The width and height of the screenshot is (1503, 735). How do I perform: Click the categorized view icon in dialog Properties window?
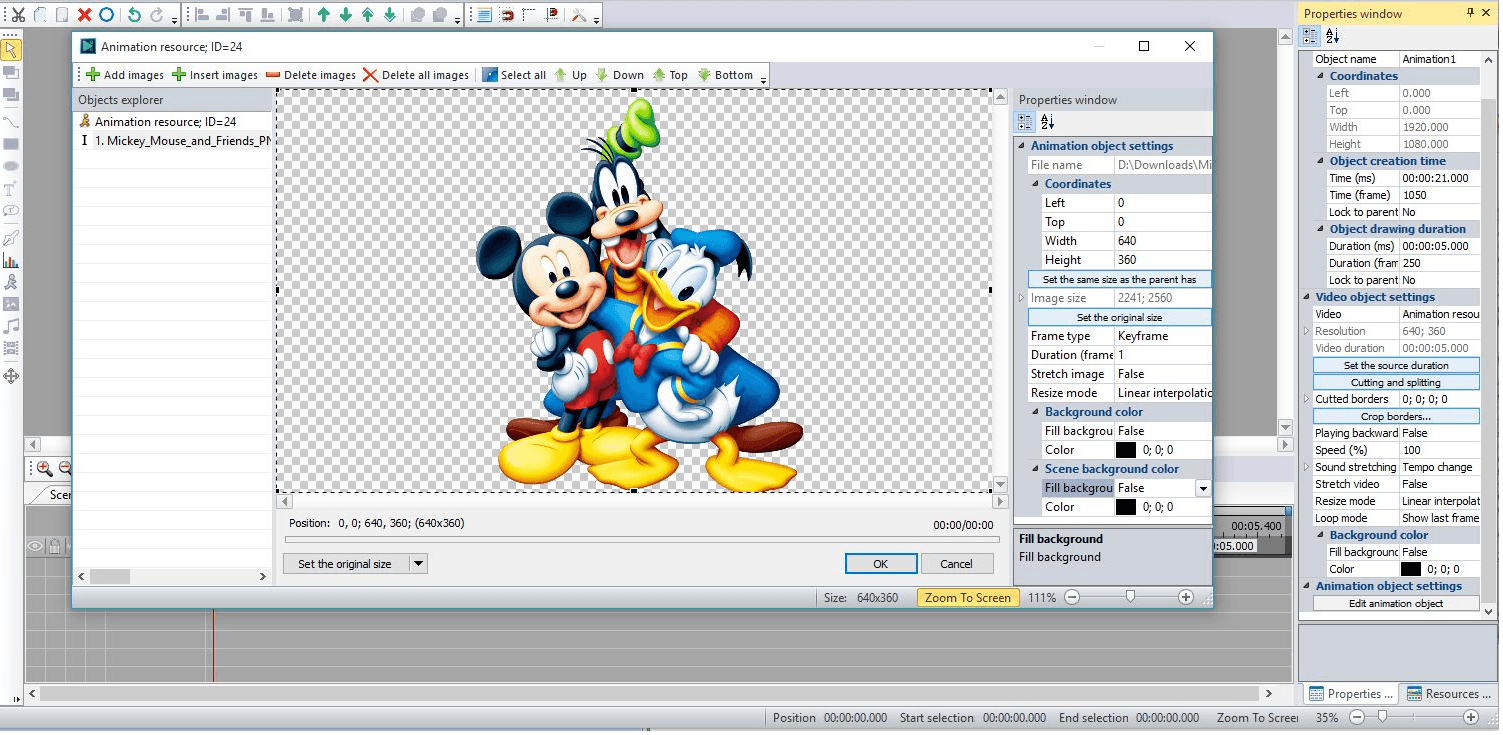[x=1025, y=122]
